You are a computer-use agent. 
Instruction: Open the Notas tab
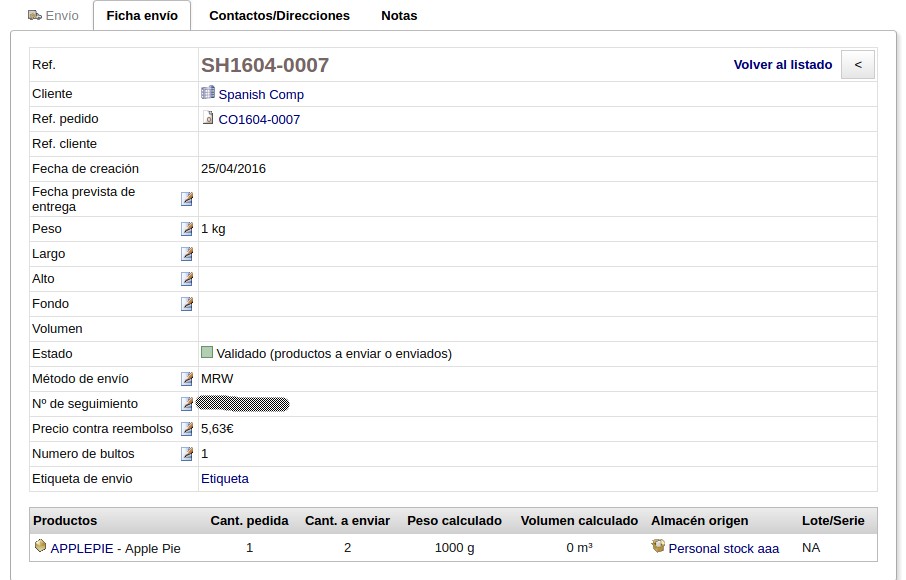399,16
